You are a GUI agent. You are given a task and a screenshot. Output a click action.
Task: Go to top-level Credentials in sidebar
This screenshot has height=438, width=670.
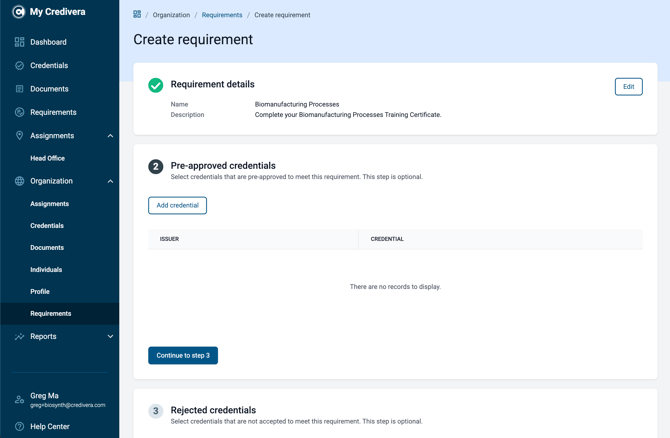(49, 65)
